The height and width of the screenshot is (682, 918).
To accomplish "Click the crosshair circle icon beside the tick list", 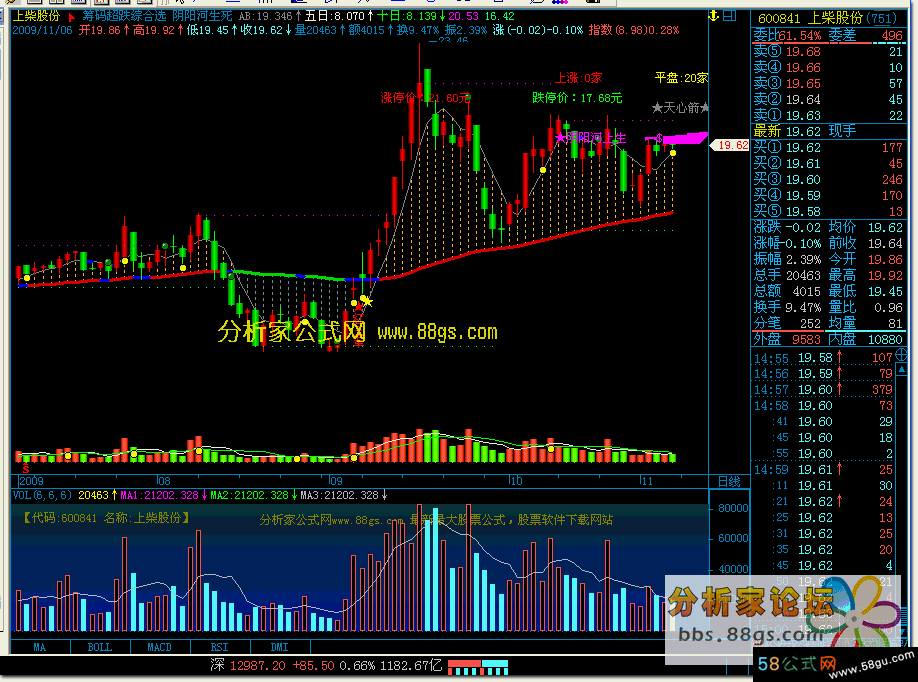I will pos(901,355).
